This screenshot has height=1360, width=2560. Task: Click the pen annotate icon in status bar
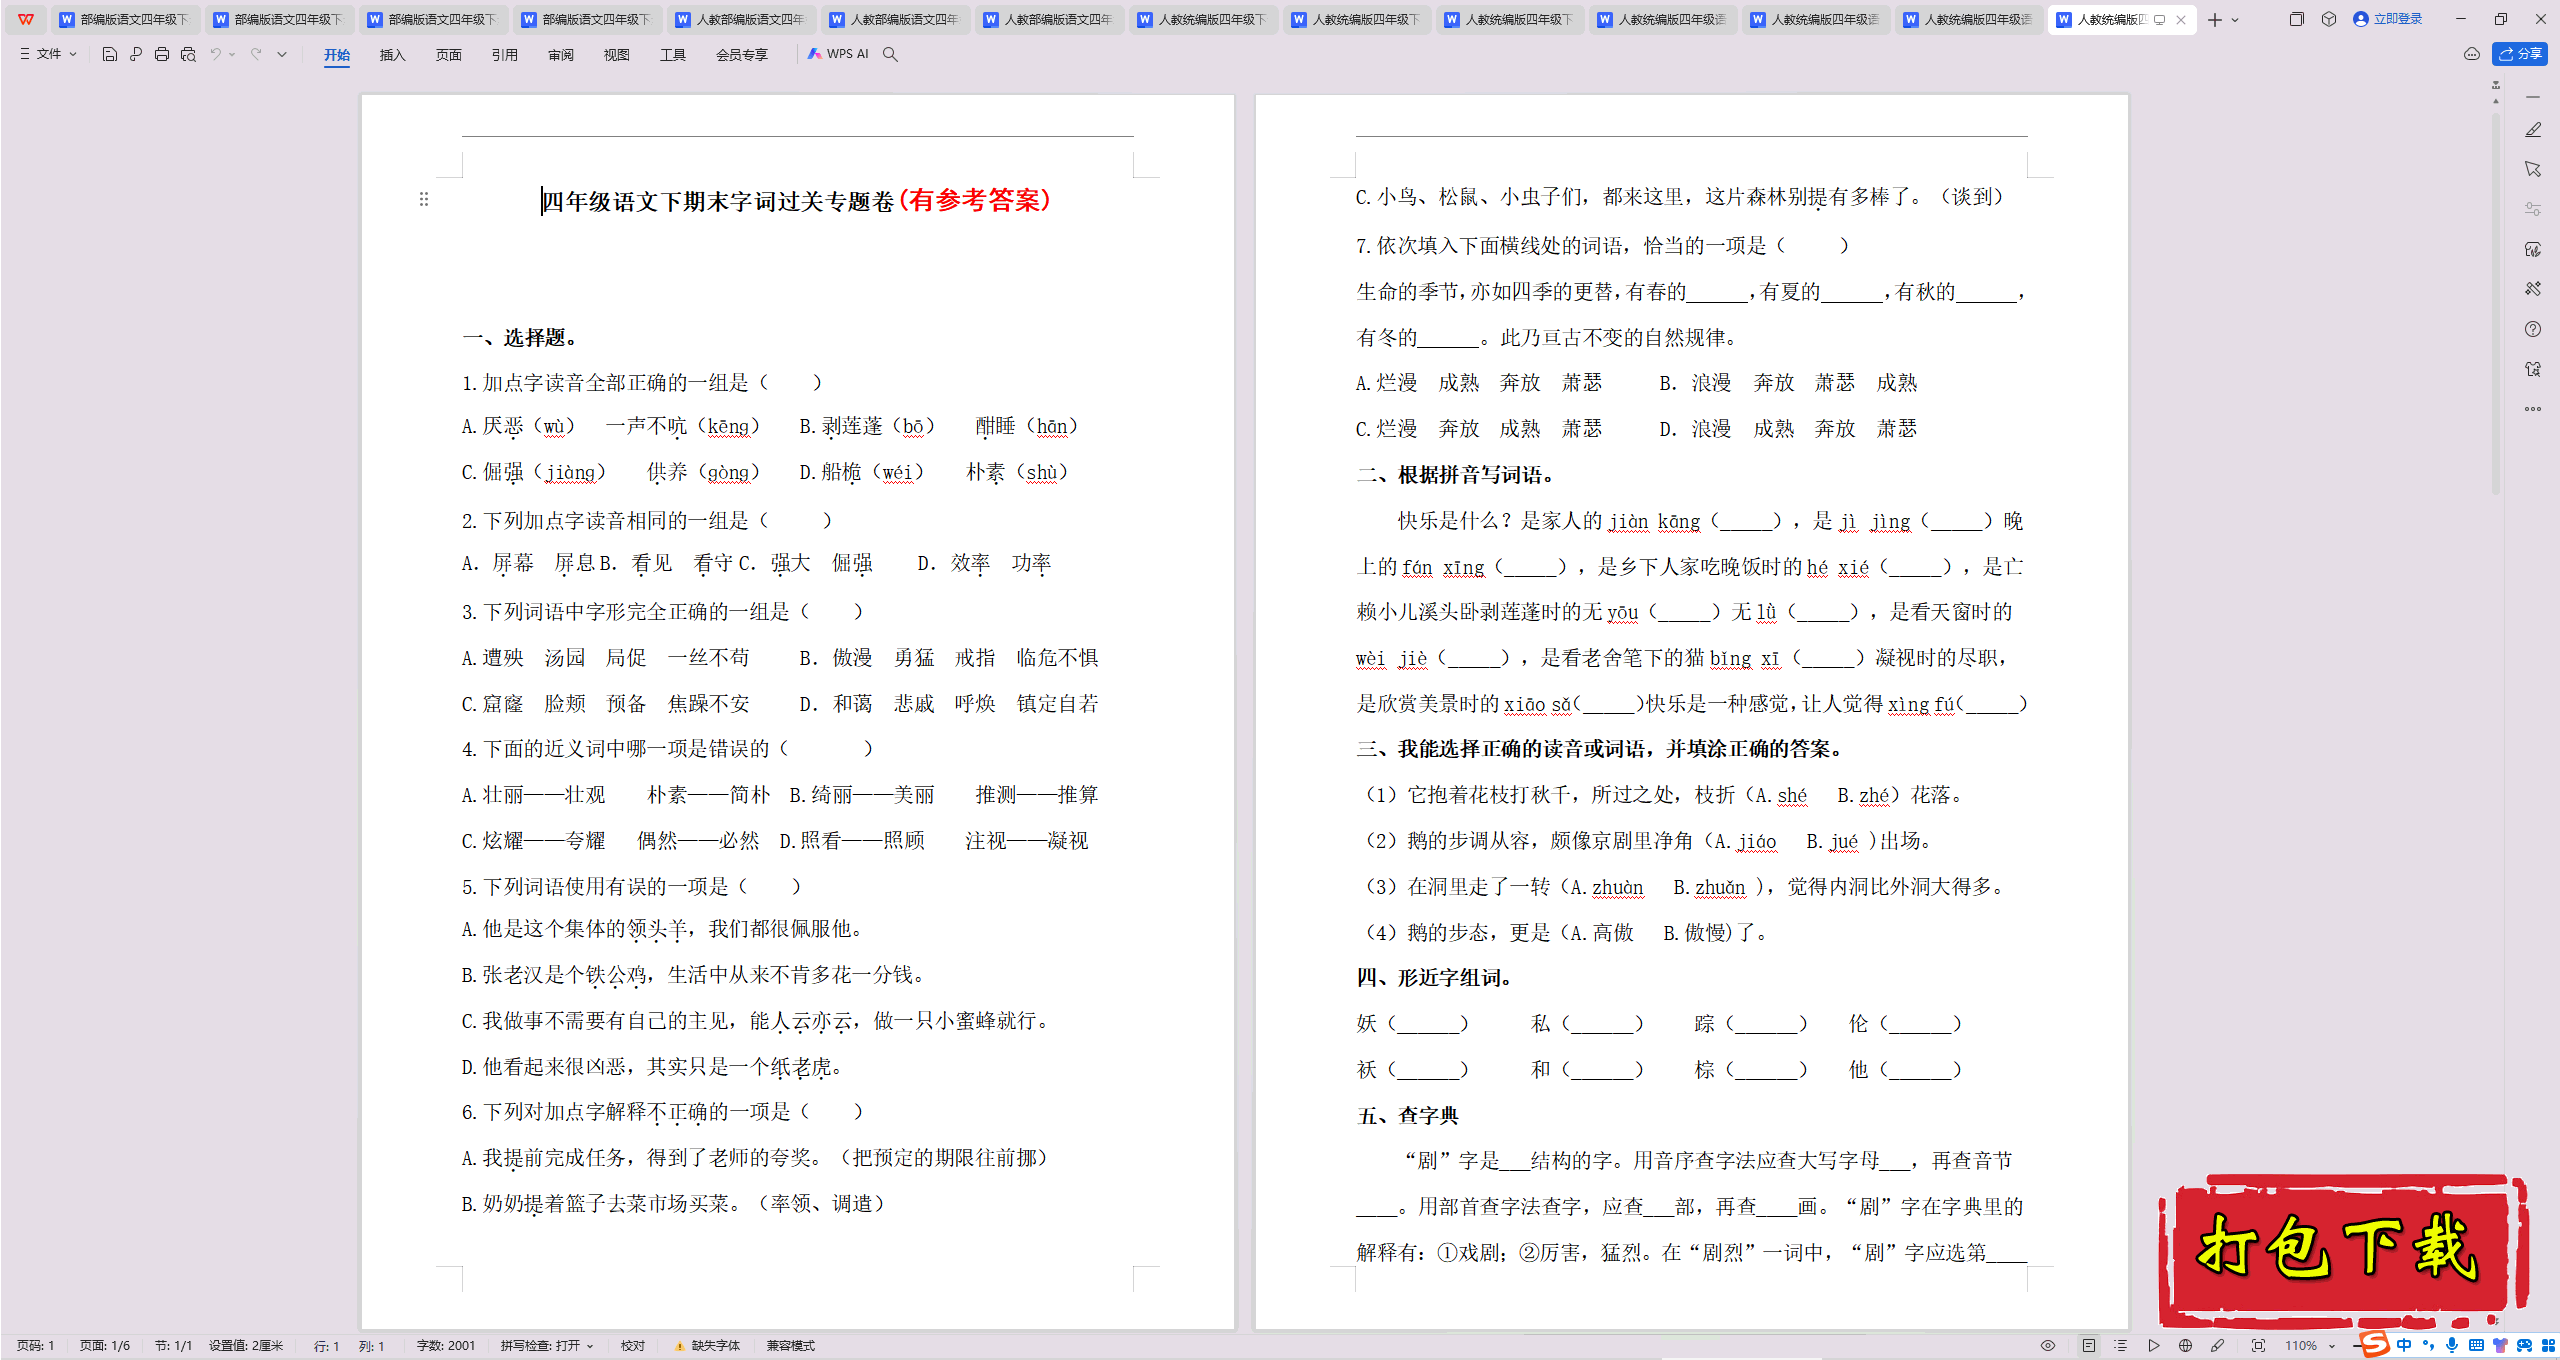pyautogui.click(x=2217, y=1345)
